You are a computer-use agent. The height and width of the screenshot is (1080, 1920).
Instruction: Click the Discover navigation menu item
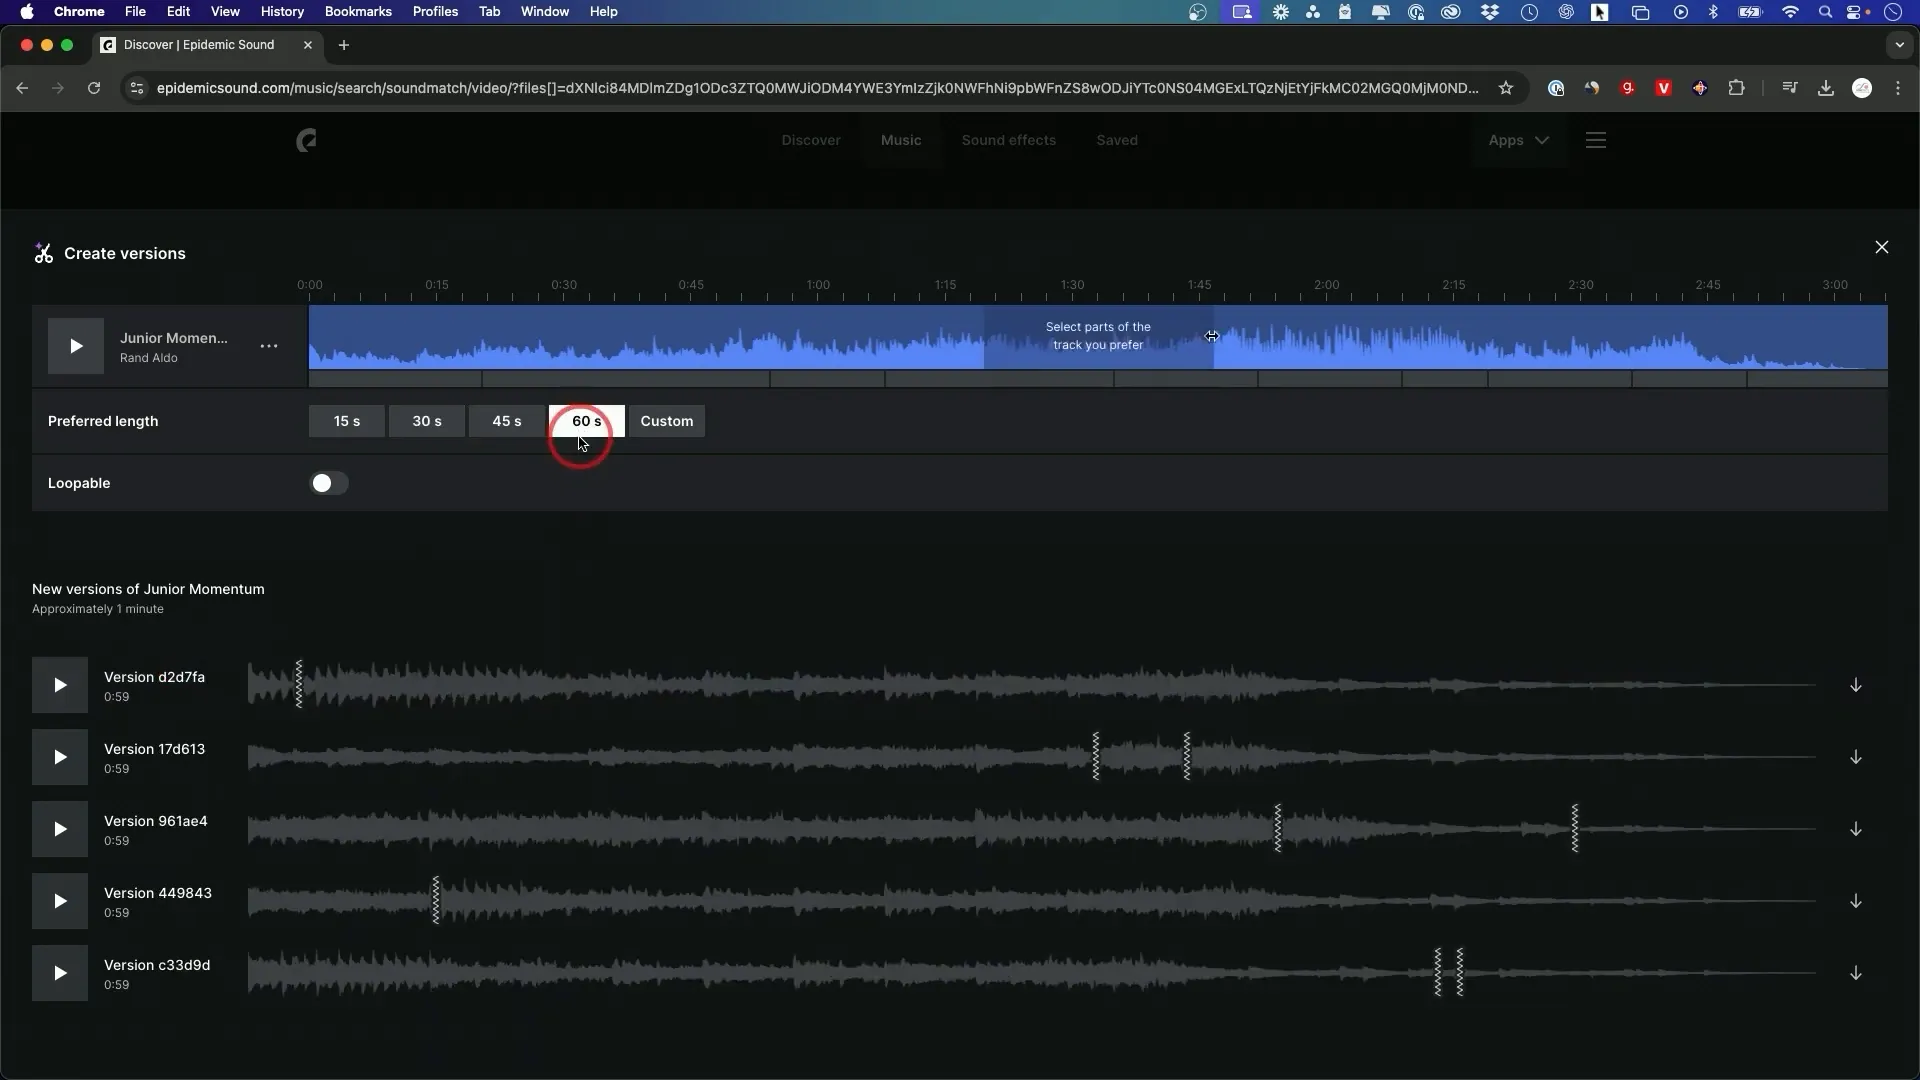810,140
